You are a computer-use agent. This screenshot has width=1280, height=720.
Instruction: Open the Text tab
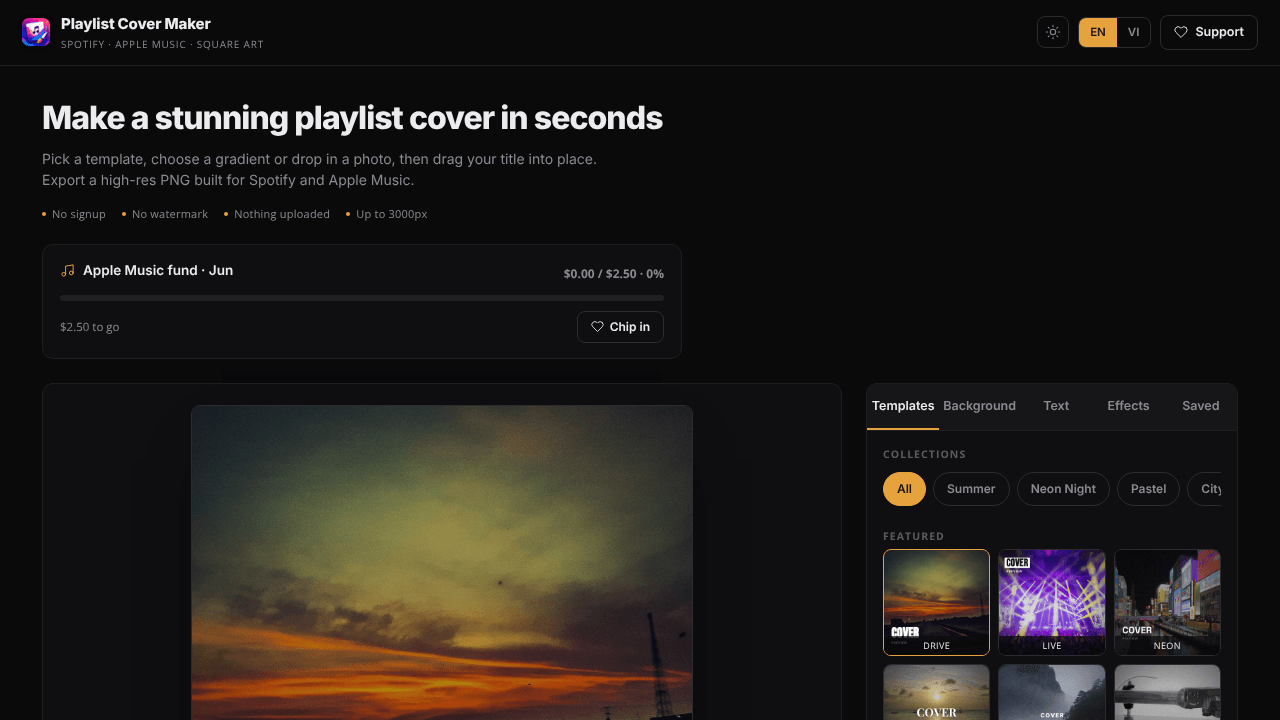1056,406
